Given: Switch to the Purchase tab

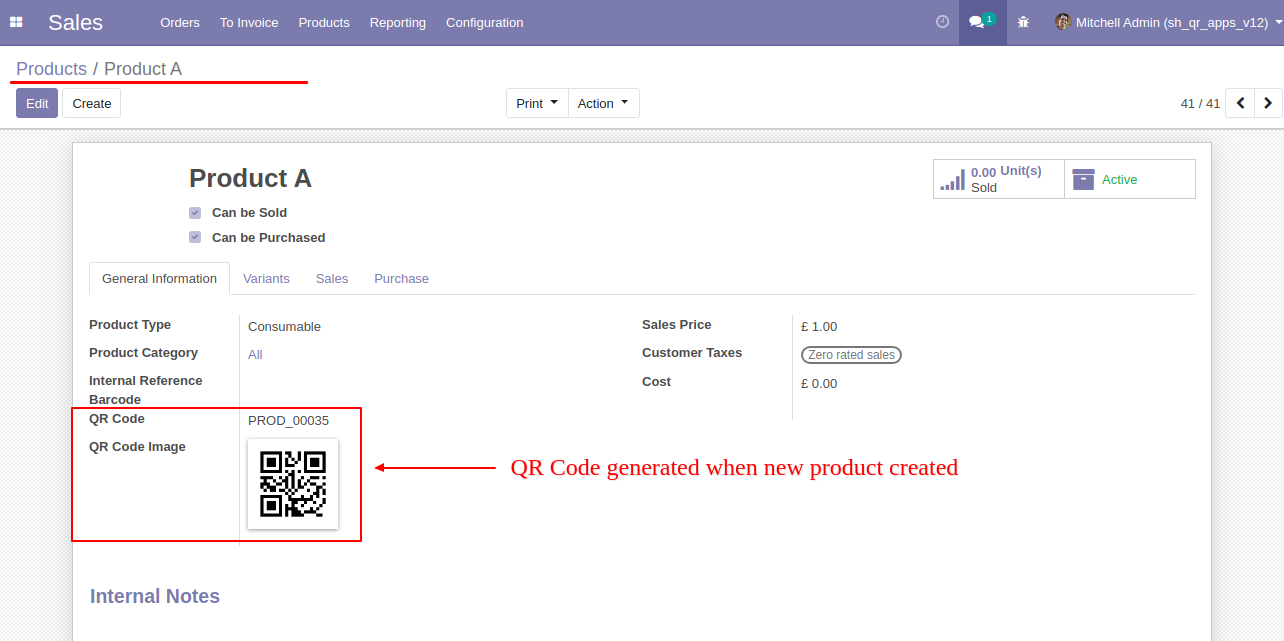Looking at the screenshot, I should click(x=402, y=279).
